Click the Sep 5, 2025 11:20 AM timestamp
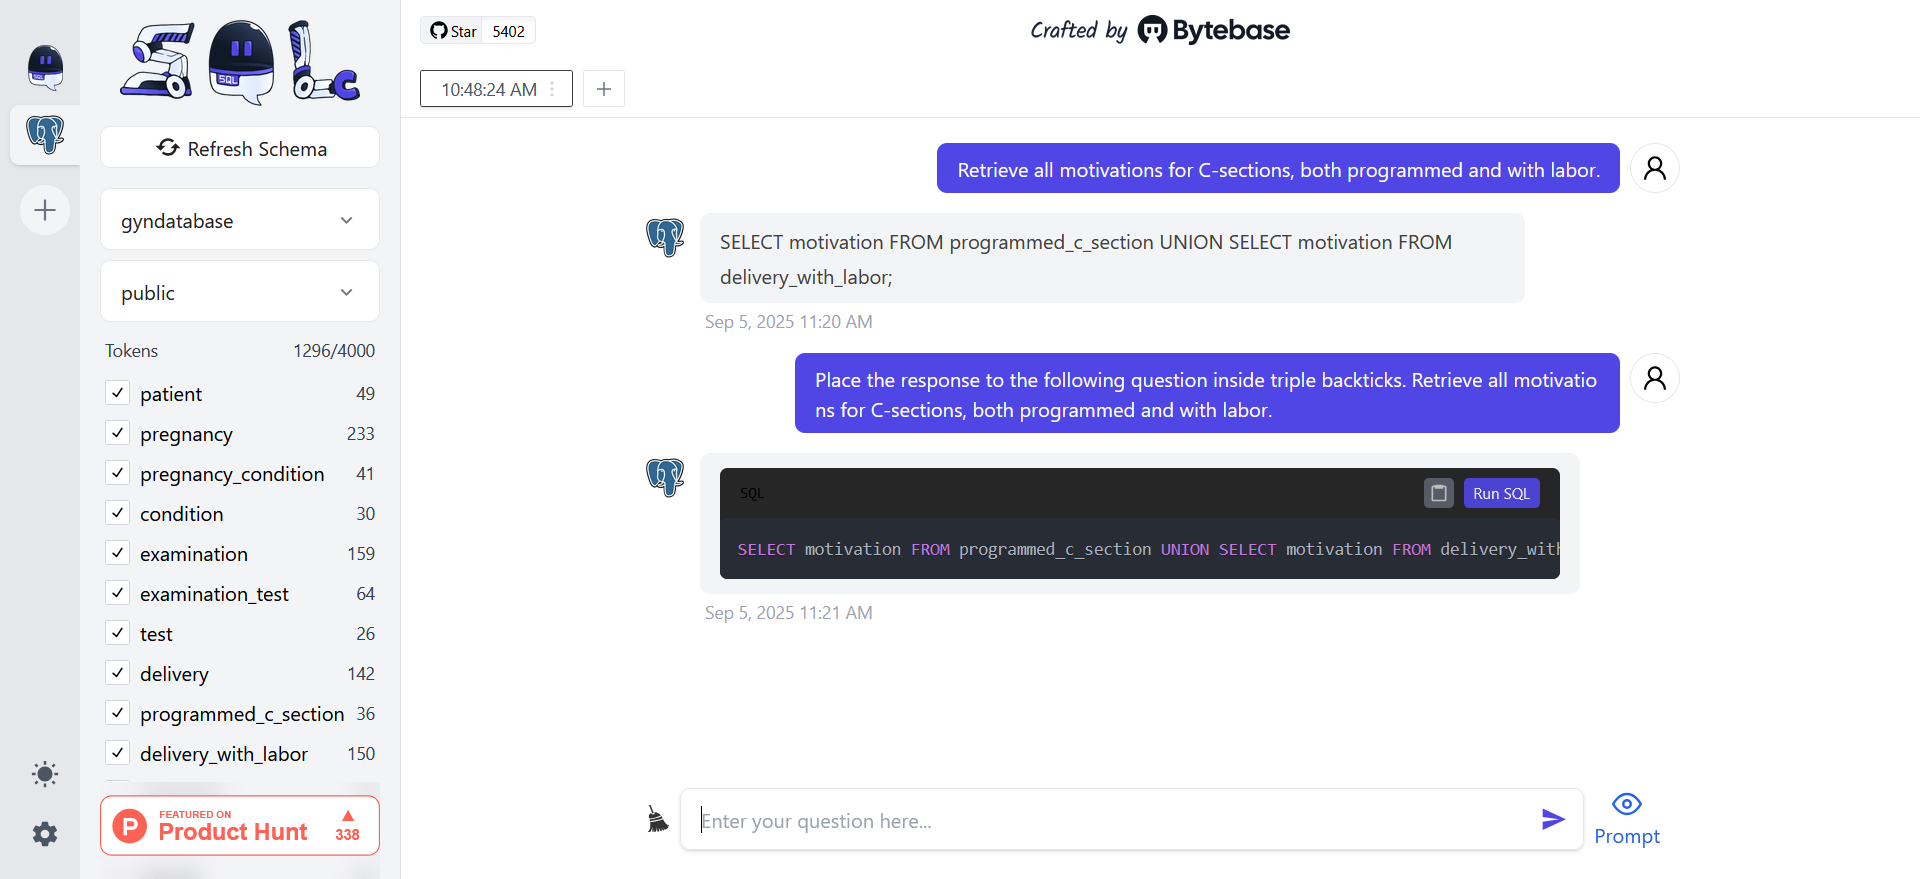Screen dimensions: 1920x879 tap(789, 322)
